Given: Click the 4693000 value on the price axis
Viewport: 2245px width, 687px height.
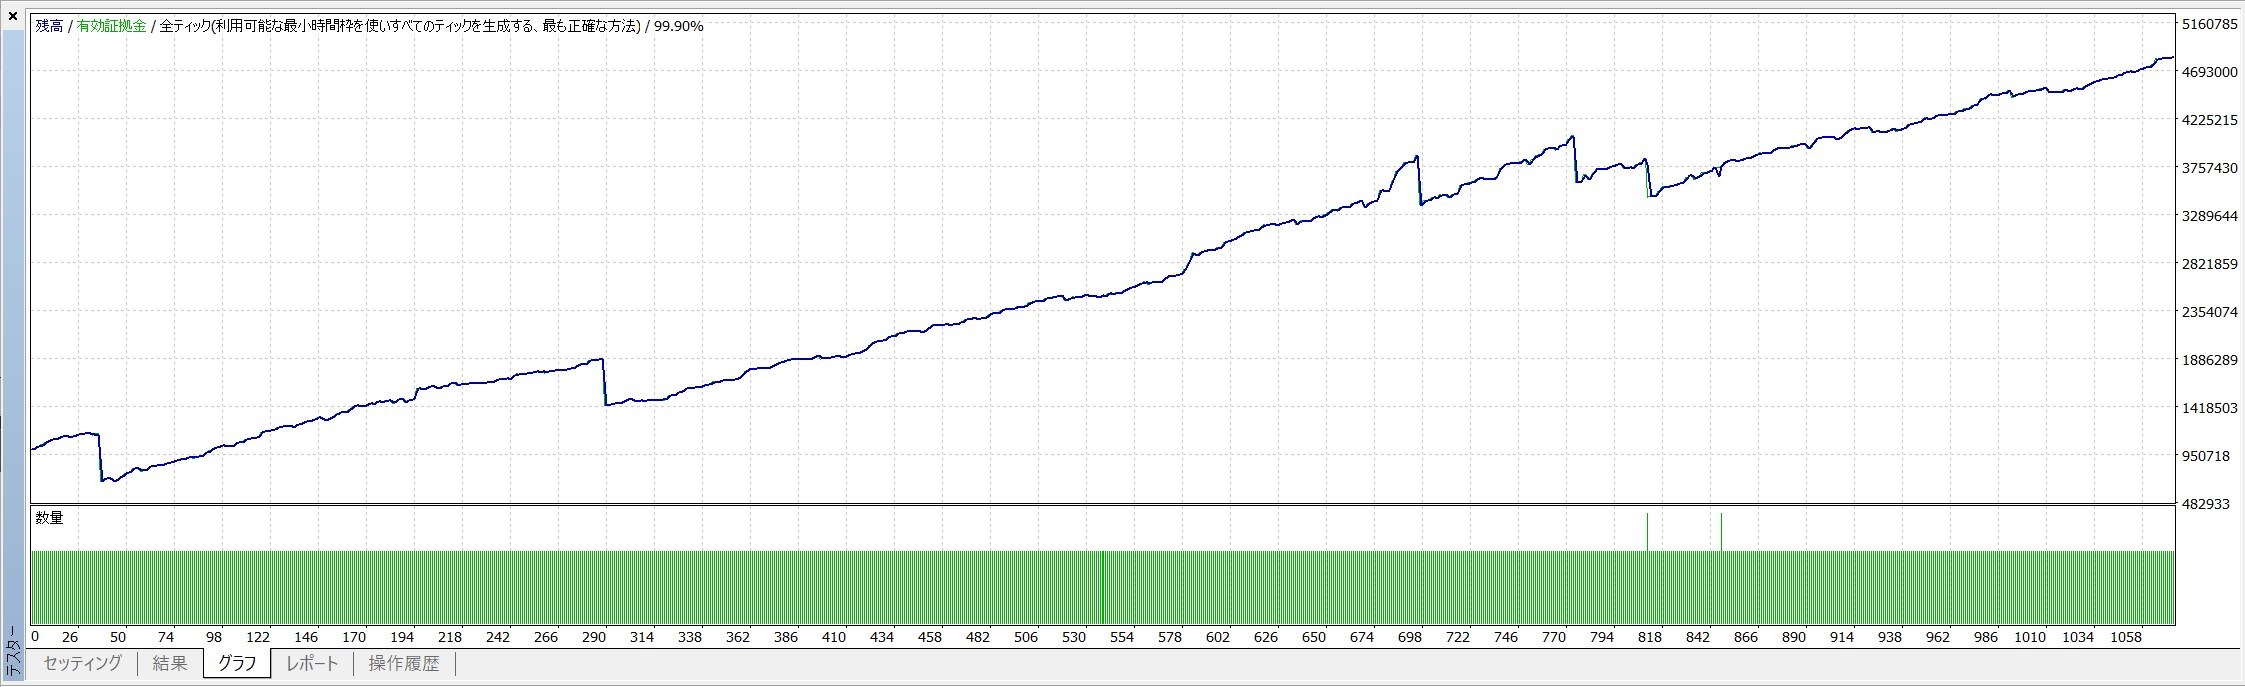Looking at the screenshot, I should tap(2208, 72).
